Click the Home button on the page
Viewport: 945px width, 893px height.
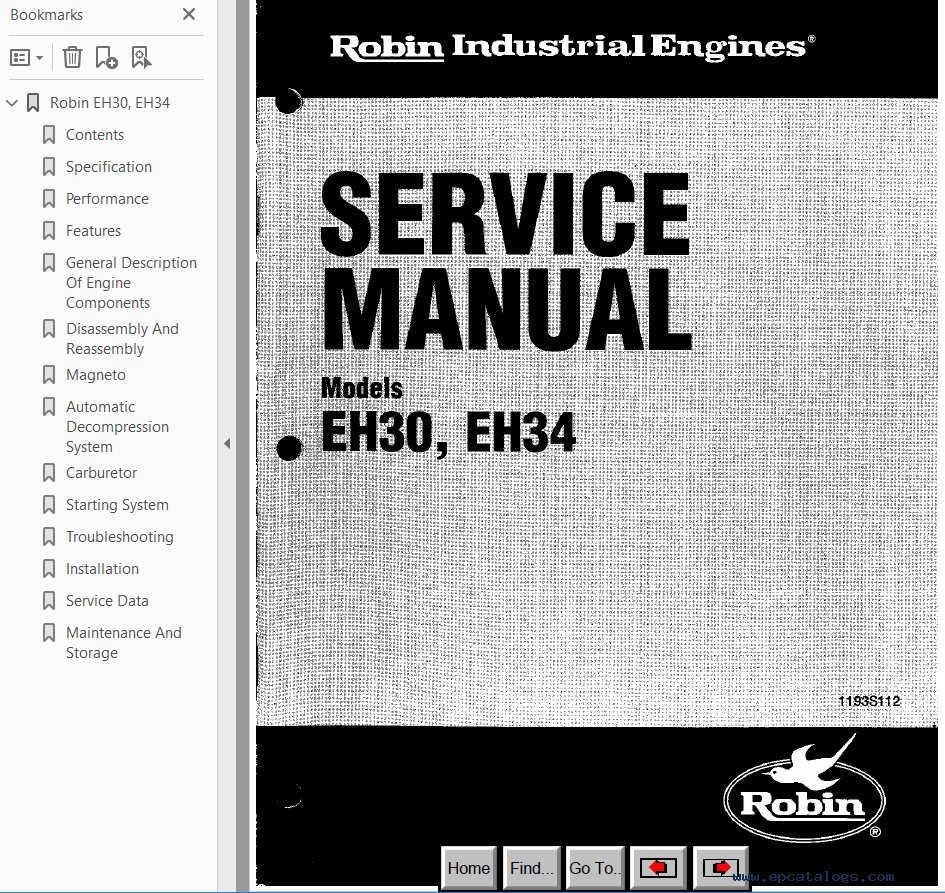point(469,868)
